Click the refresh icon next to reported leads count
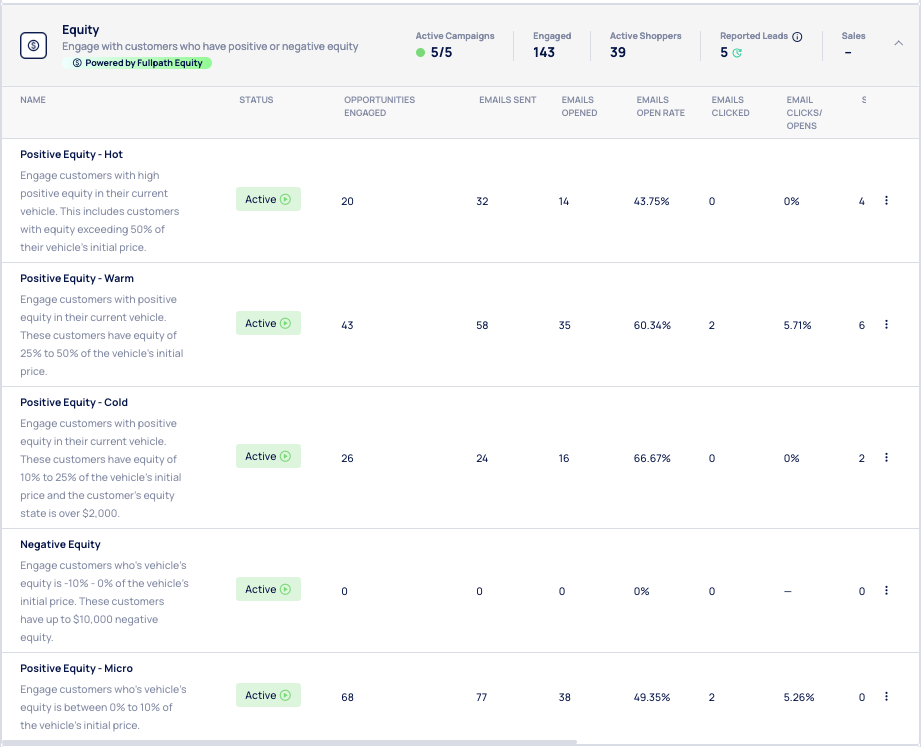 tap(738, 53)
